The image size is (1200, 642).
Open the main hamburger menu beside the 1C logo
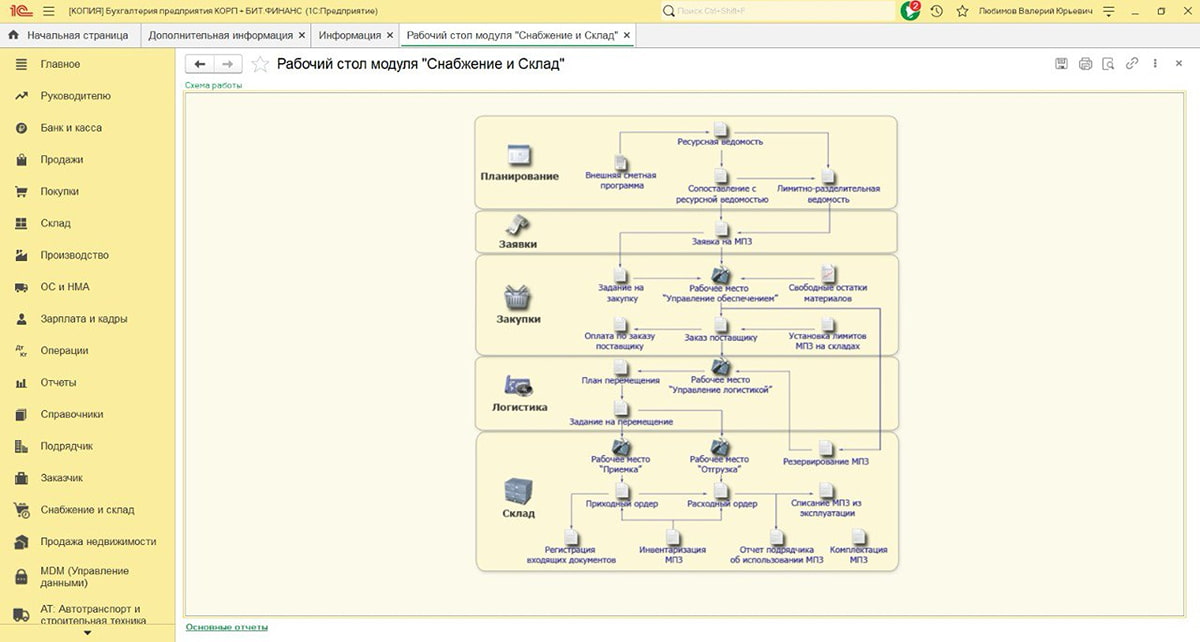(50, 11)
